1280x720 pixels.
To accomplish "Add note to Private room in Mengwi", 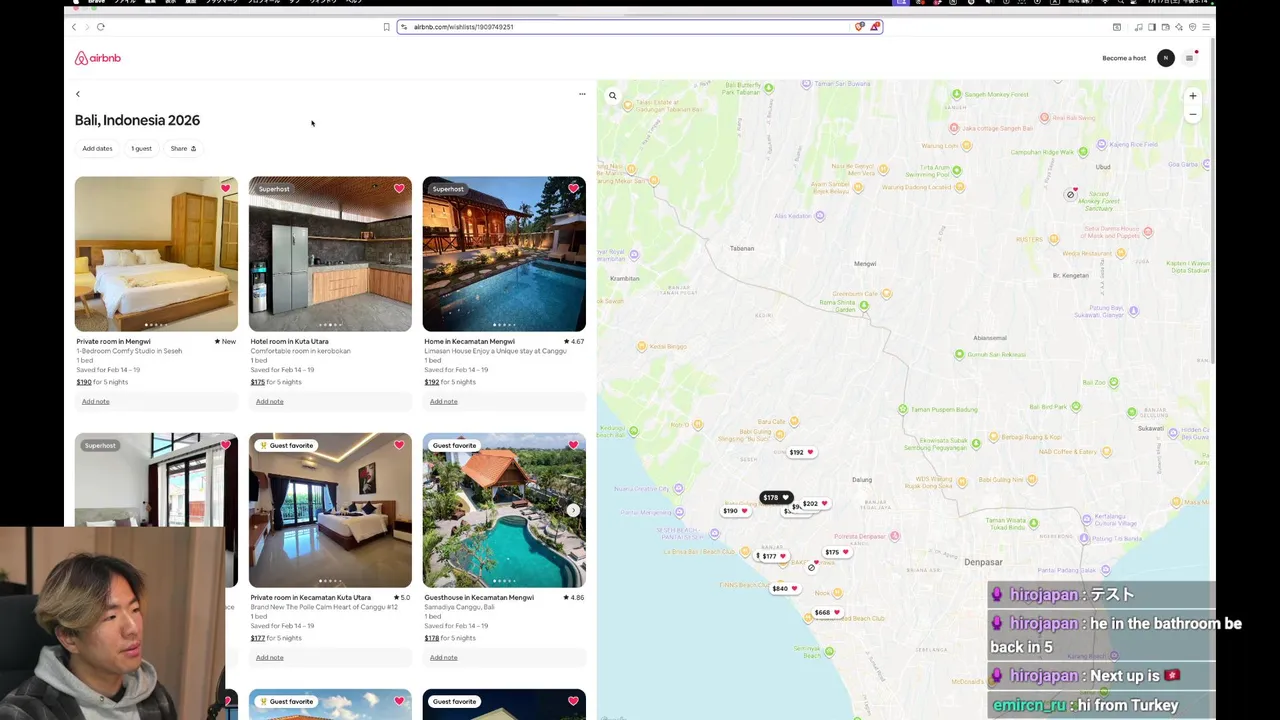I will tap(96, 401).
